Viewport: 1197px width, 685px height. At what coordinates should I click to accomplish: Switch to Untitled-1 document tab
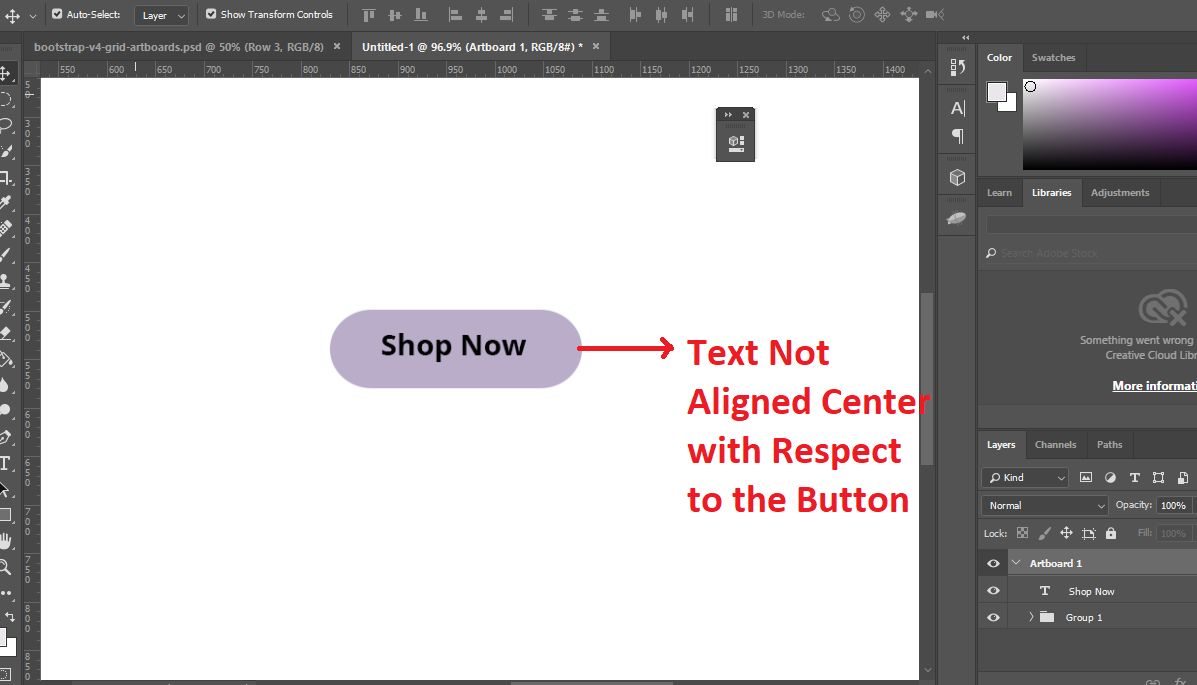tap(473, 47)
